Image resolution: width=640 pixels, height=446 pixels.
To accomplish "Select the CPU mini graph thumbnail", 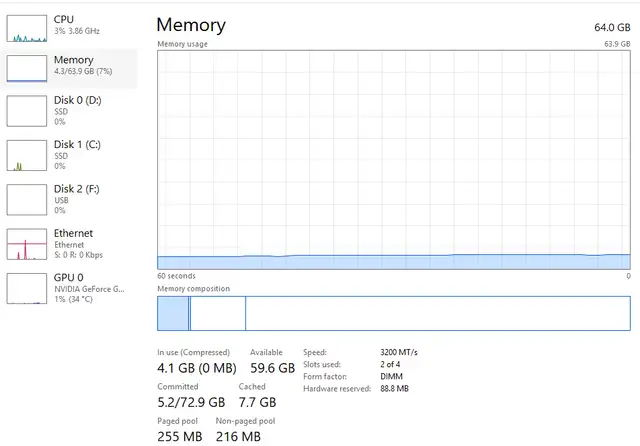I will click(27, 29).
